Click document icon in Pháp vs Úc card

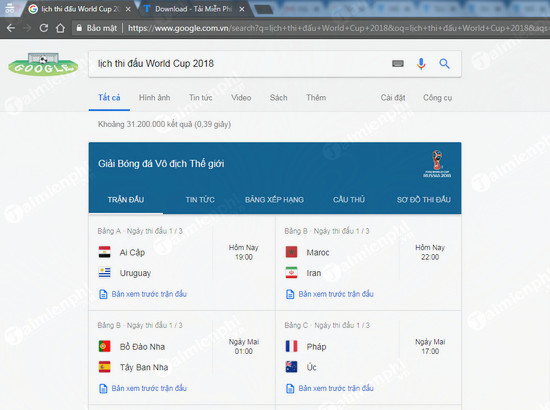tap(290, 388)
